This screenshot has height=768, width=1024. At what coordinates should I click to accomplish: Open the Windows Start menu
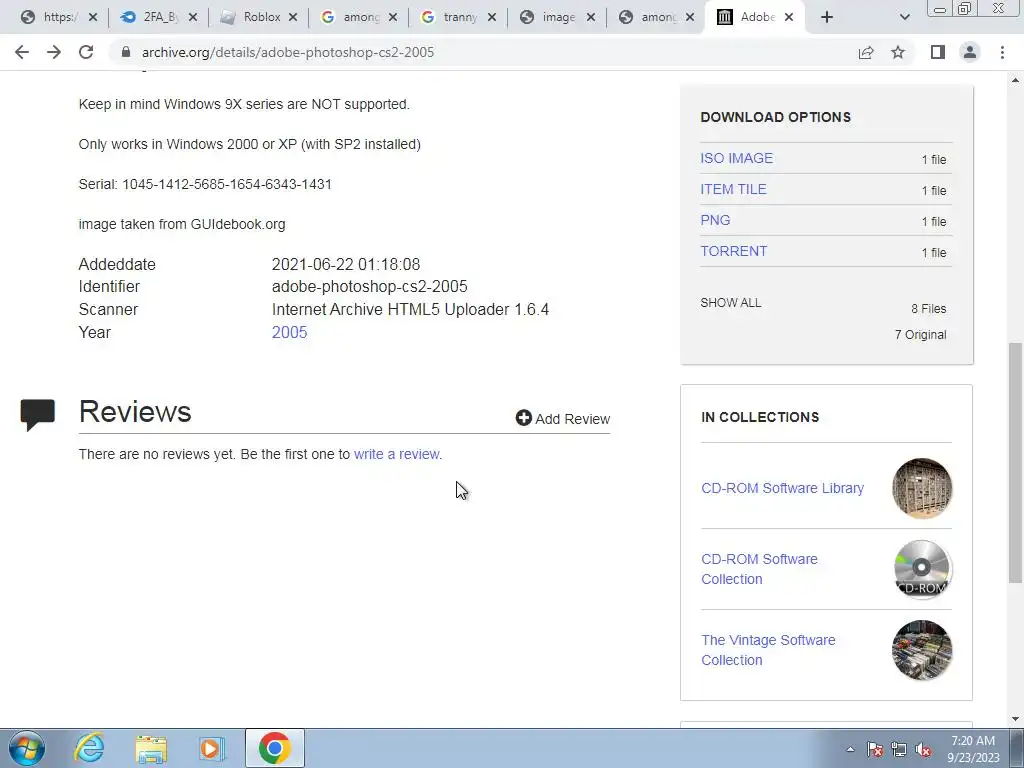point(26,748)
